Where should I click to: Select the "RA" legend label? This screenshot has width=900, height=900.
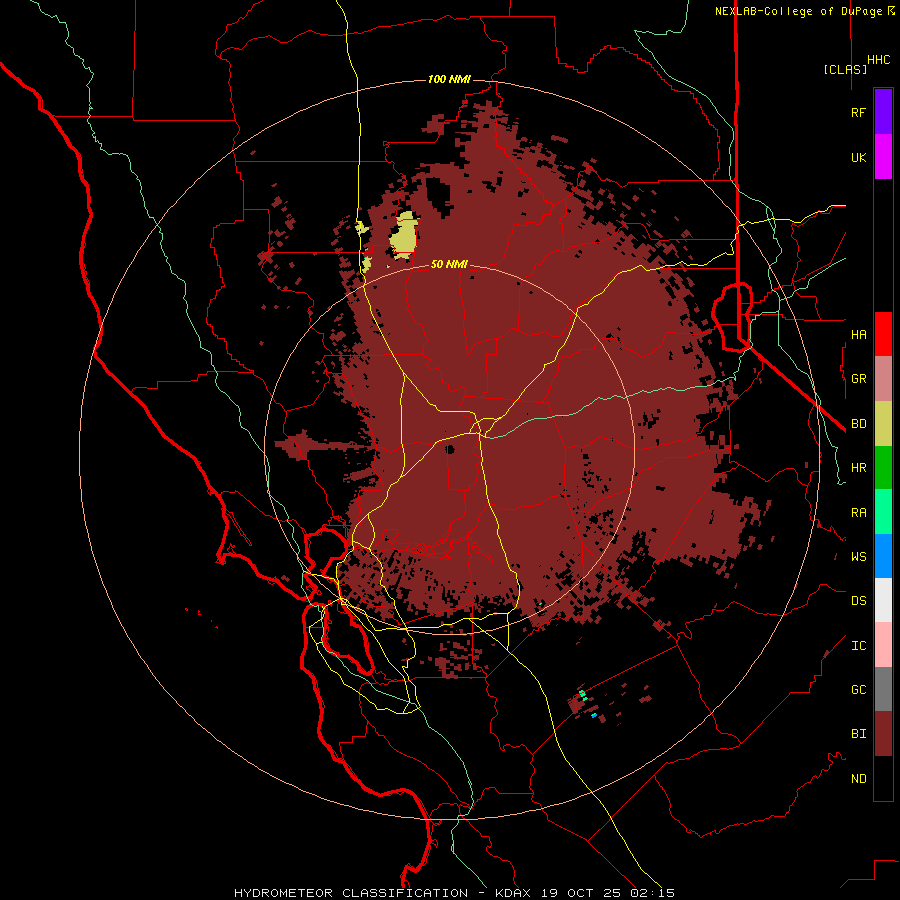click(858, 512)
